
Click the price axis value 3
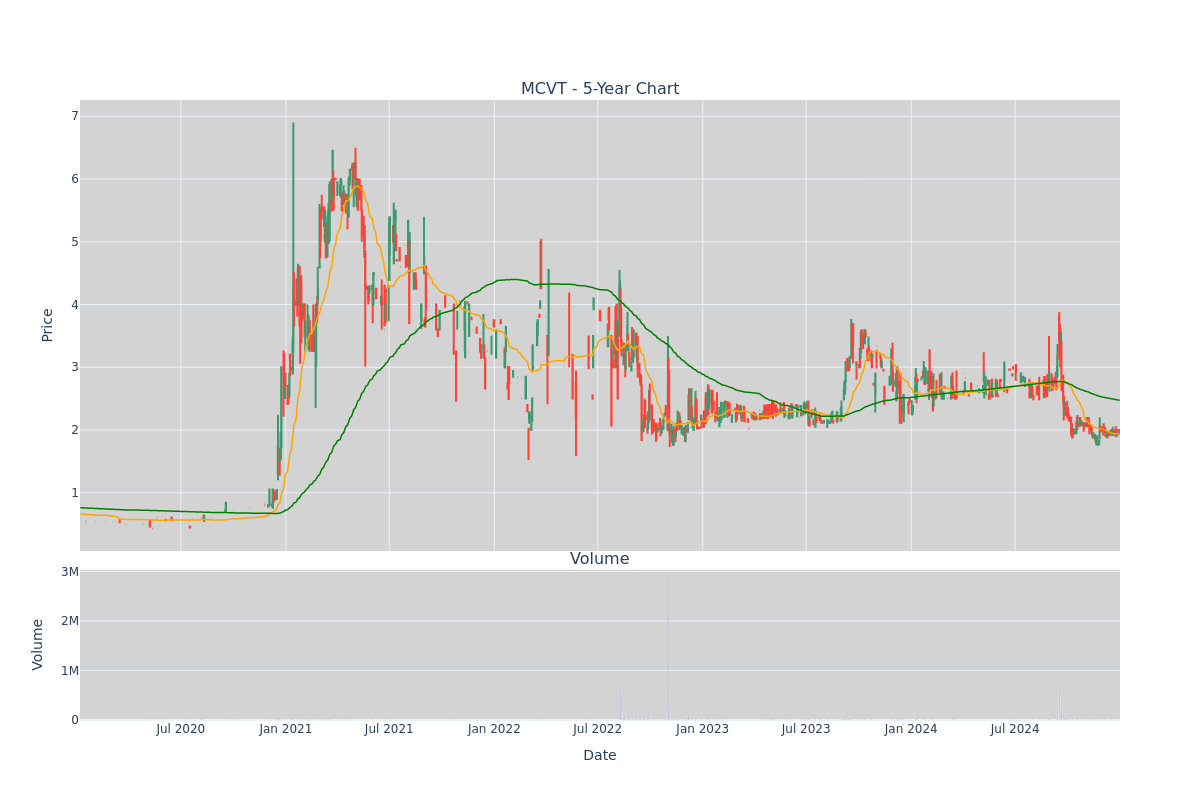pyautogui.click(x=74, y=367)
